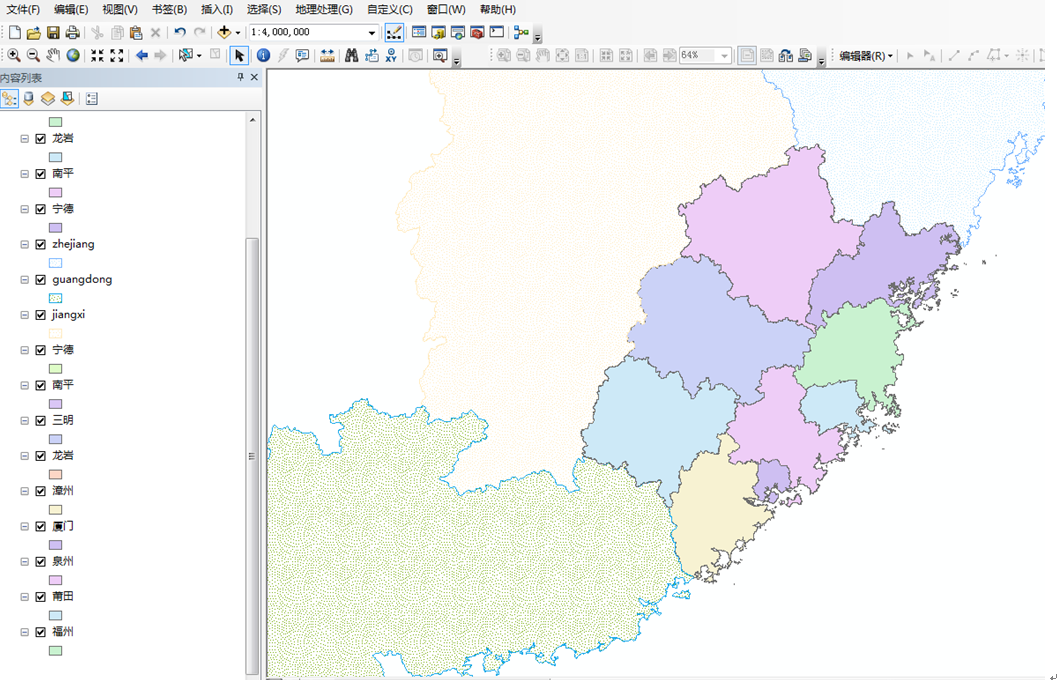The width and height of the screenshot is (1058, 680).
Task: Open the 地理处理(G) Geoprocessing menu
Action: [x=324, y=9]
